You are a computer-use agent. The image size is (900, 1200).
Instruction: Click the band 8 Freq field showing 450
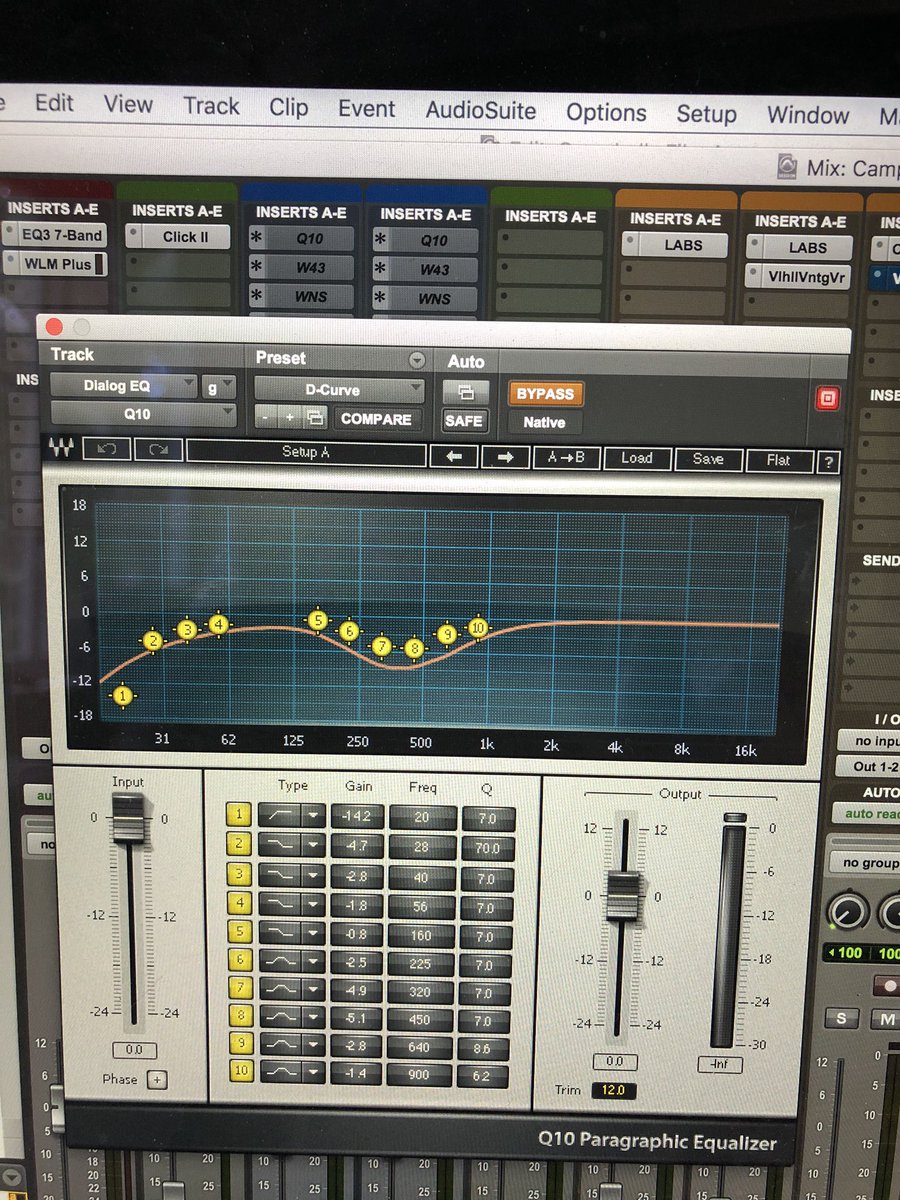420,1021
